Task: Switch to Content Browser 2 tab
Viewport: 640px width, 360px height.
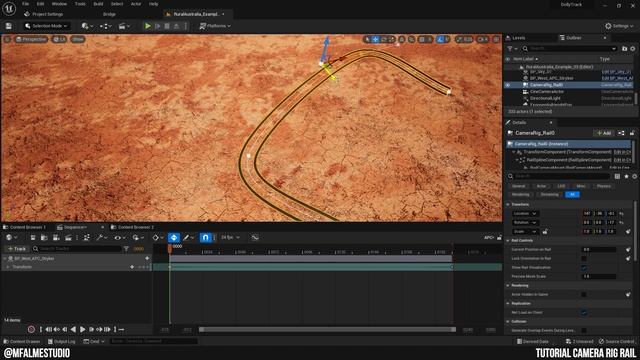Action: pyautogui.click(x=133, y=227)
